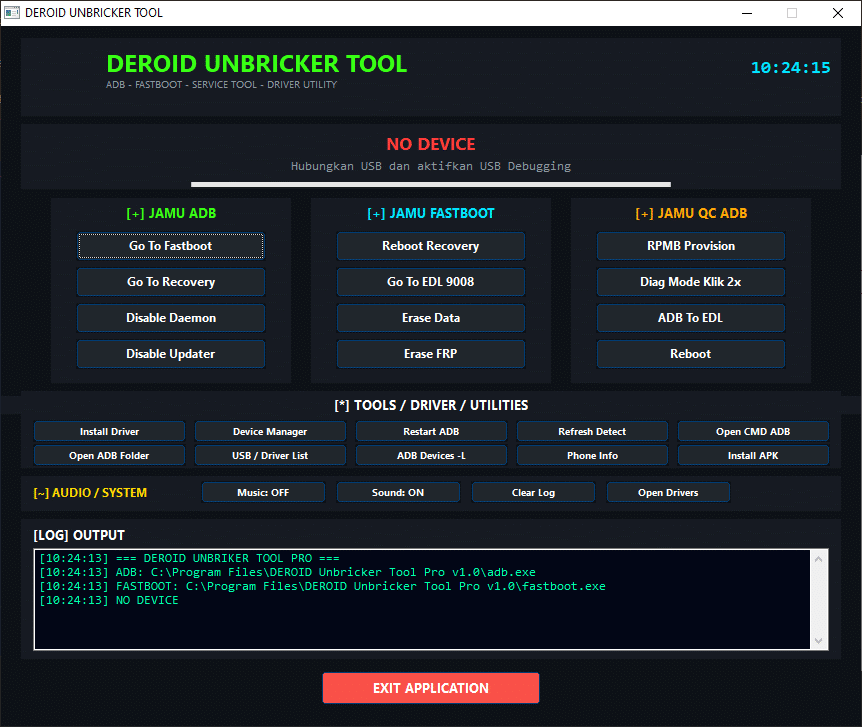
Task: Click Restart ADB
Action: pyautogui.click(x=431, y=432)
